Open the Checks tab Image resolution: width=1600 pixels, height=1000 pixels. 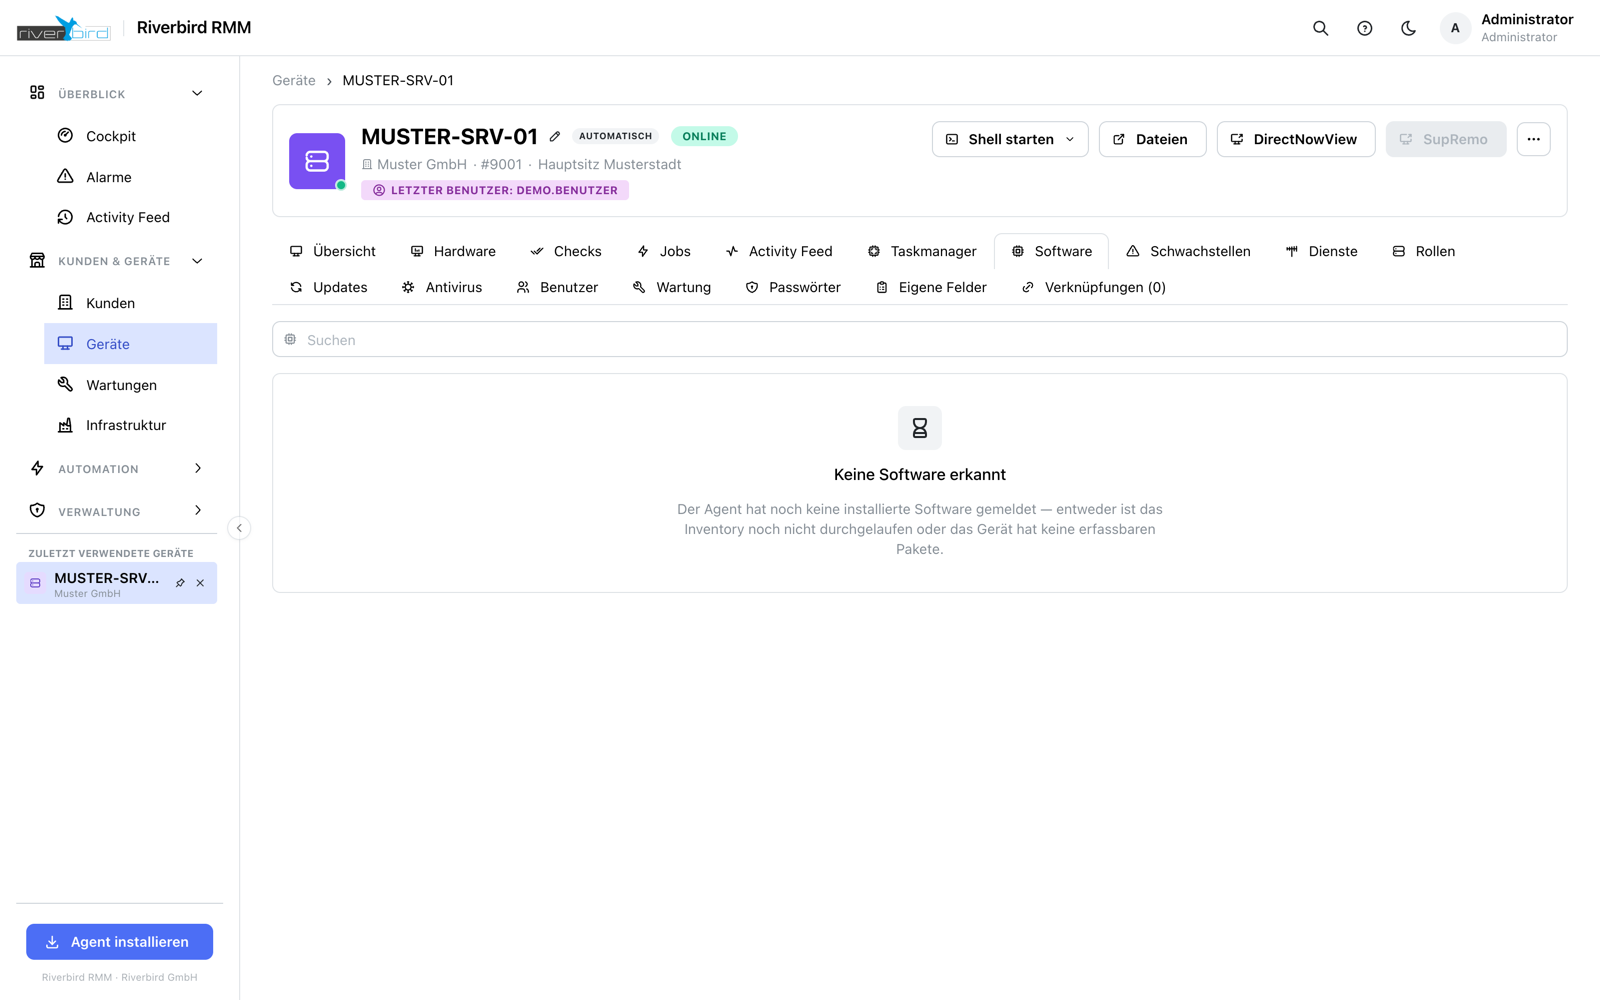566,251
